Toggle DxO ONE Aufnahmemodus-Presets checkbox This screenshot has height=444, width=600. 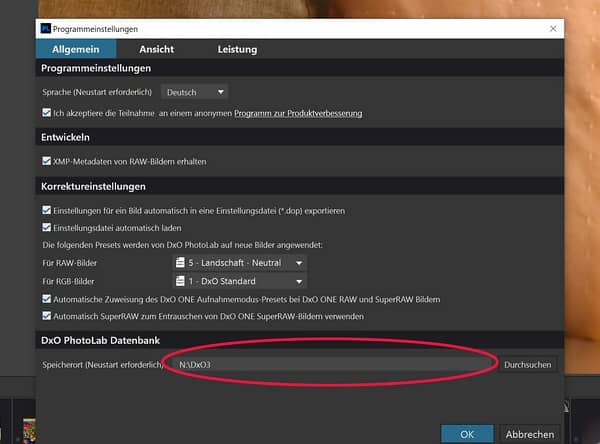pos(47,299)
